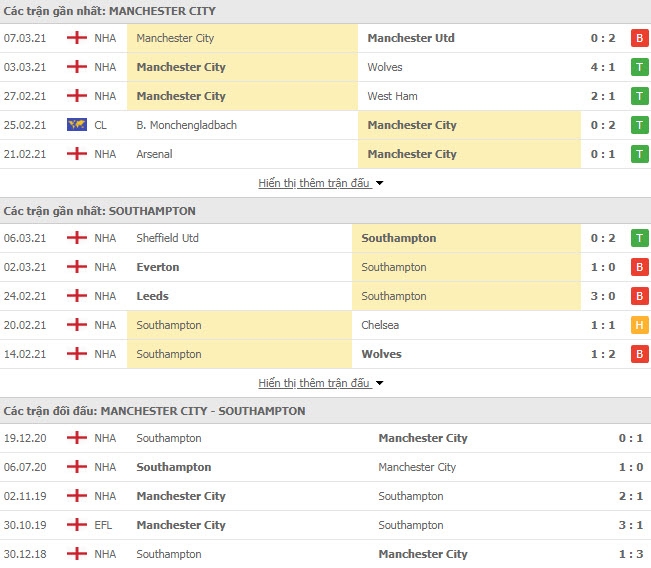Screen dimensions: 651x568
Task: Click the red B badge on Leeds 3:0 row
Action: tap(639, 296)
